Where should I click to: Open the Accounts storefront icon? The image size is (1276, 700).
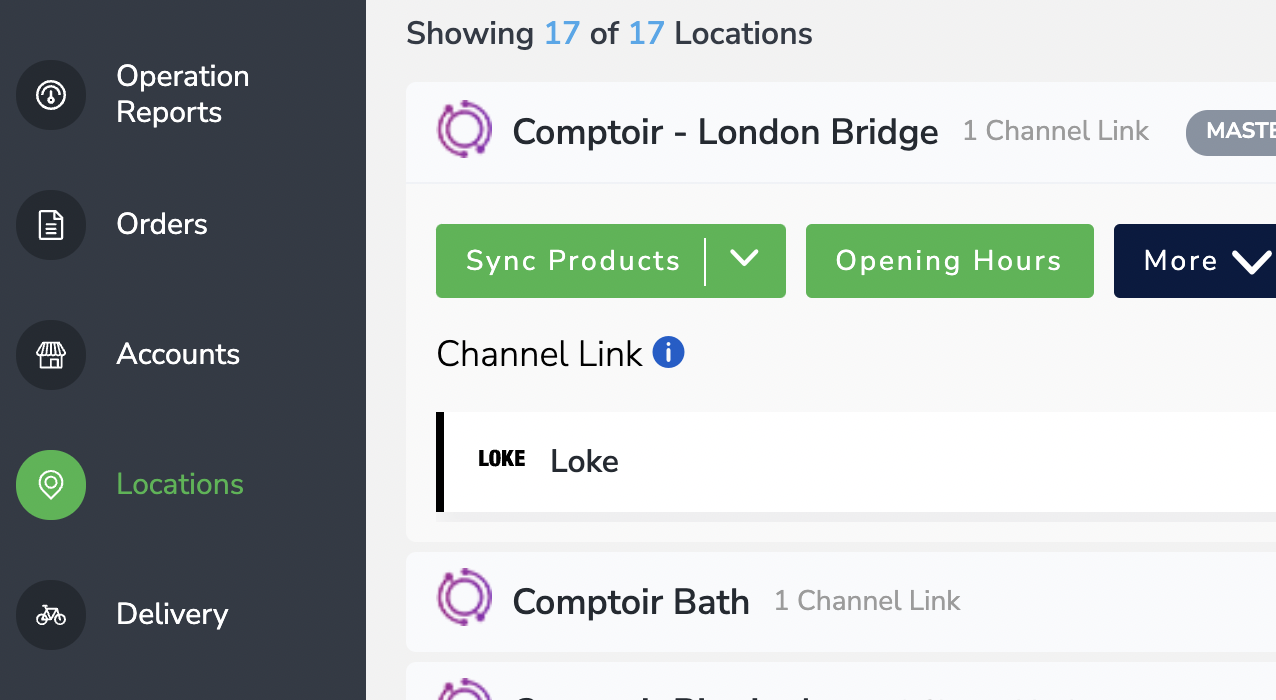51,355
